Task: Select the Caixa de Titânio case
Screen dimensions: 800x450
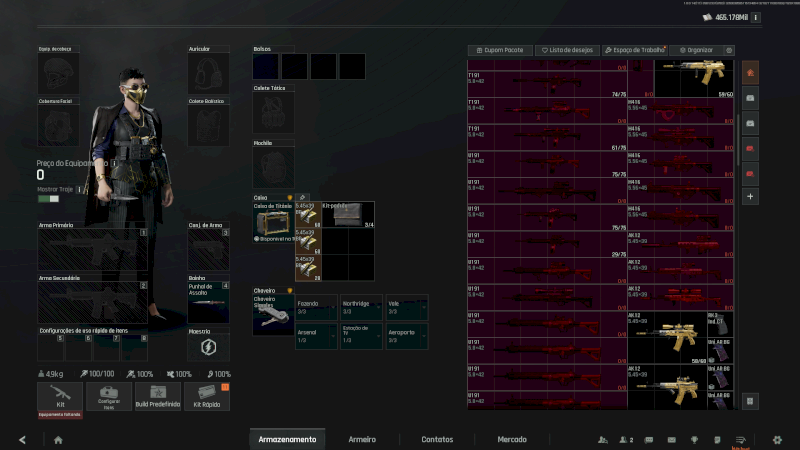Action: (x=273, y=222)
